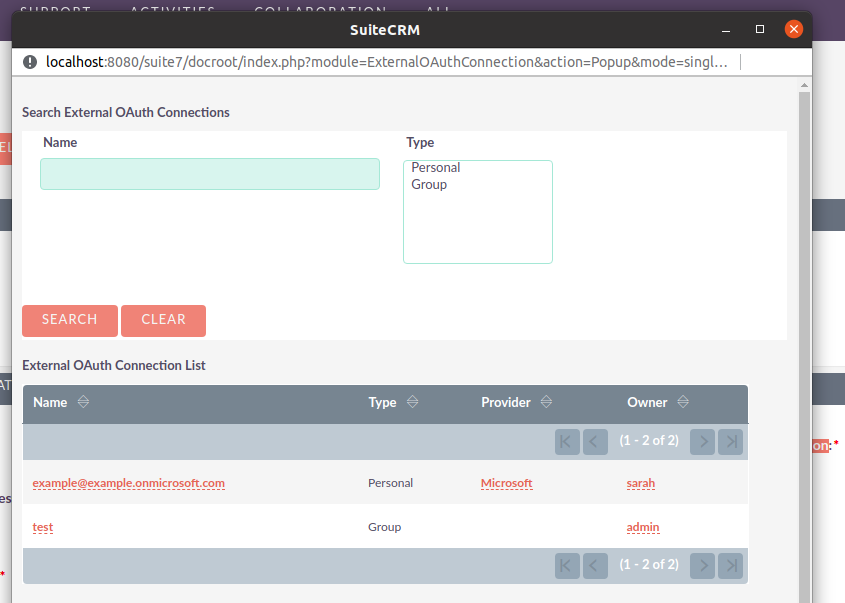The height and width of the screenshot is (603, 845).
Task: Open the sarah owner link
Action: click(x=641, y=483)
